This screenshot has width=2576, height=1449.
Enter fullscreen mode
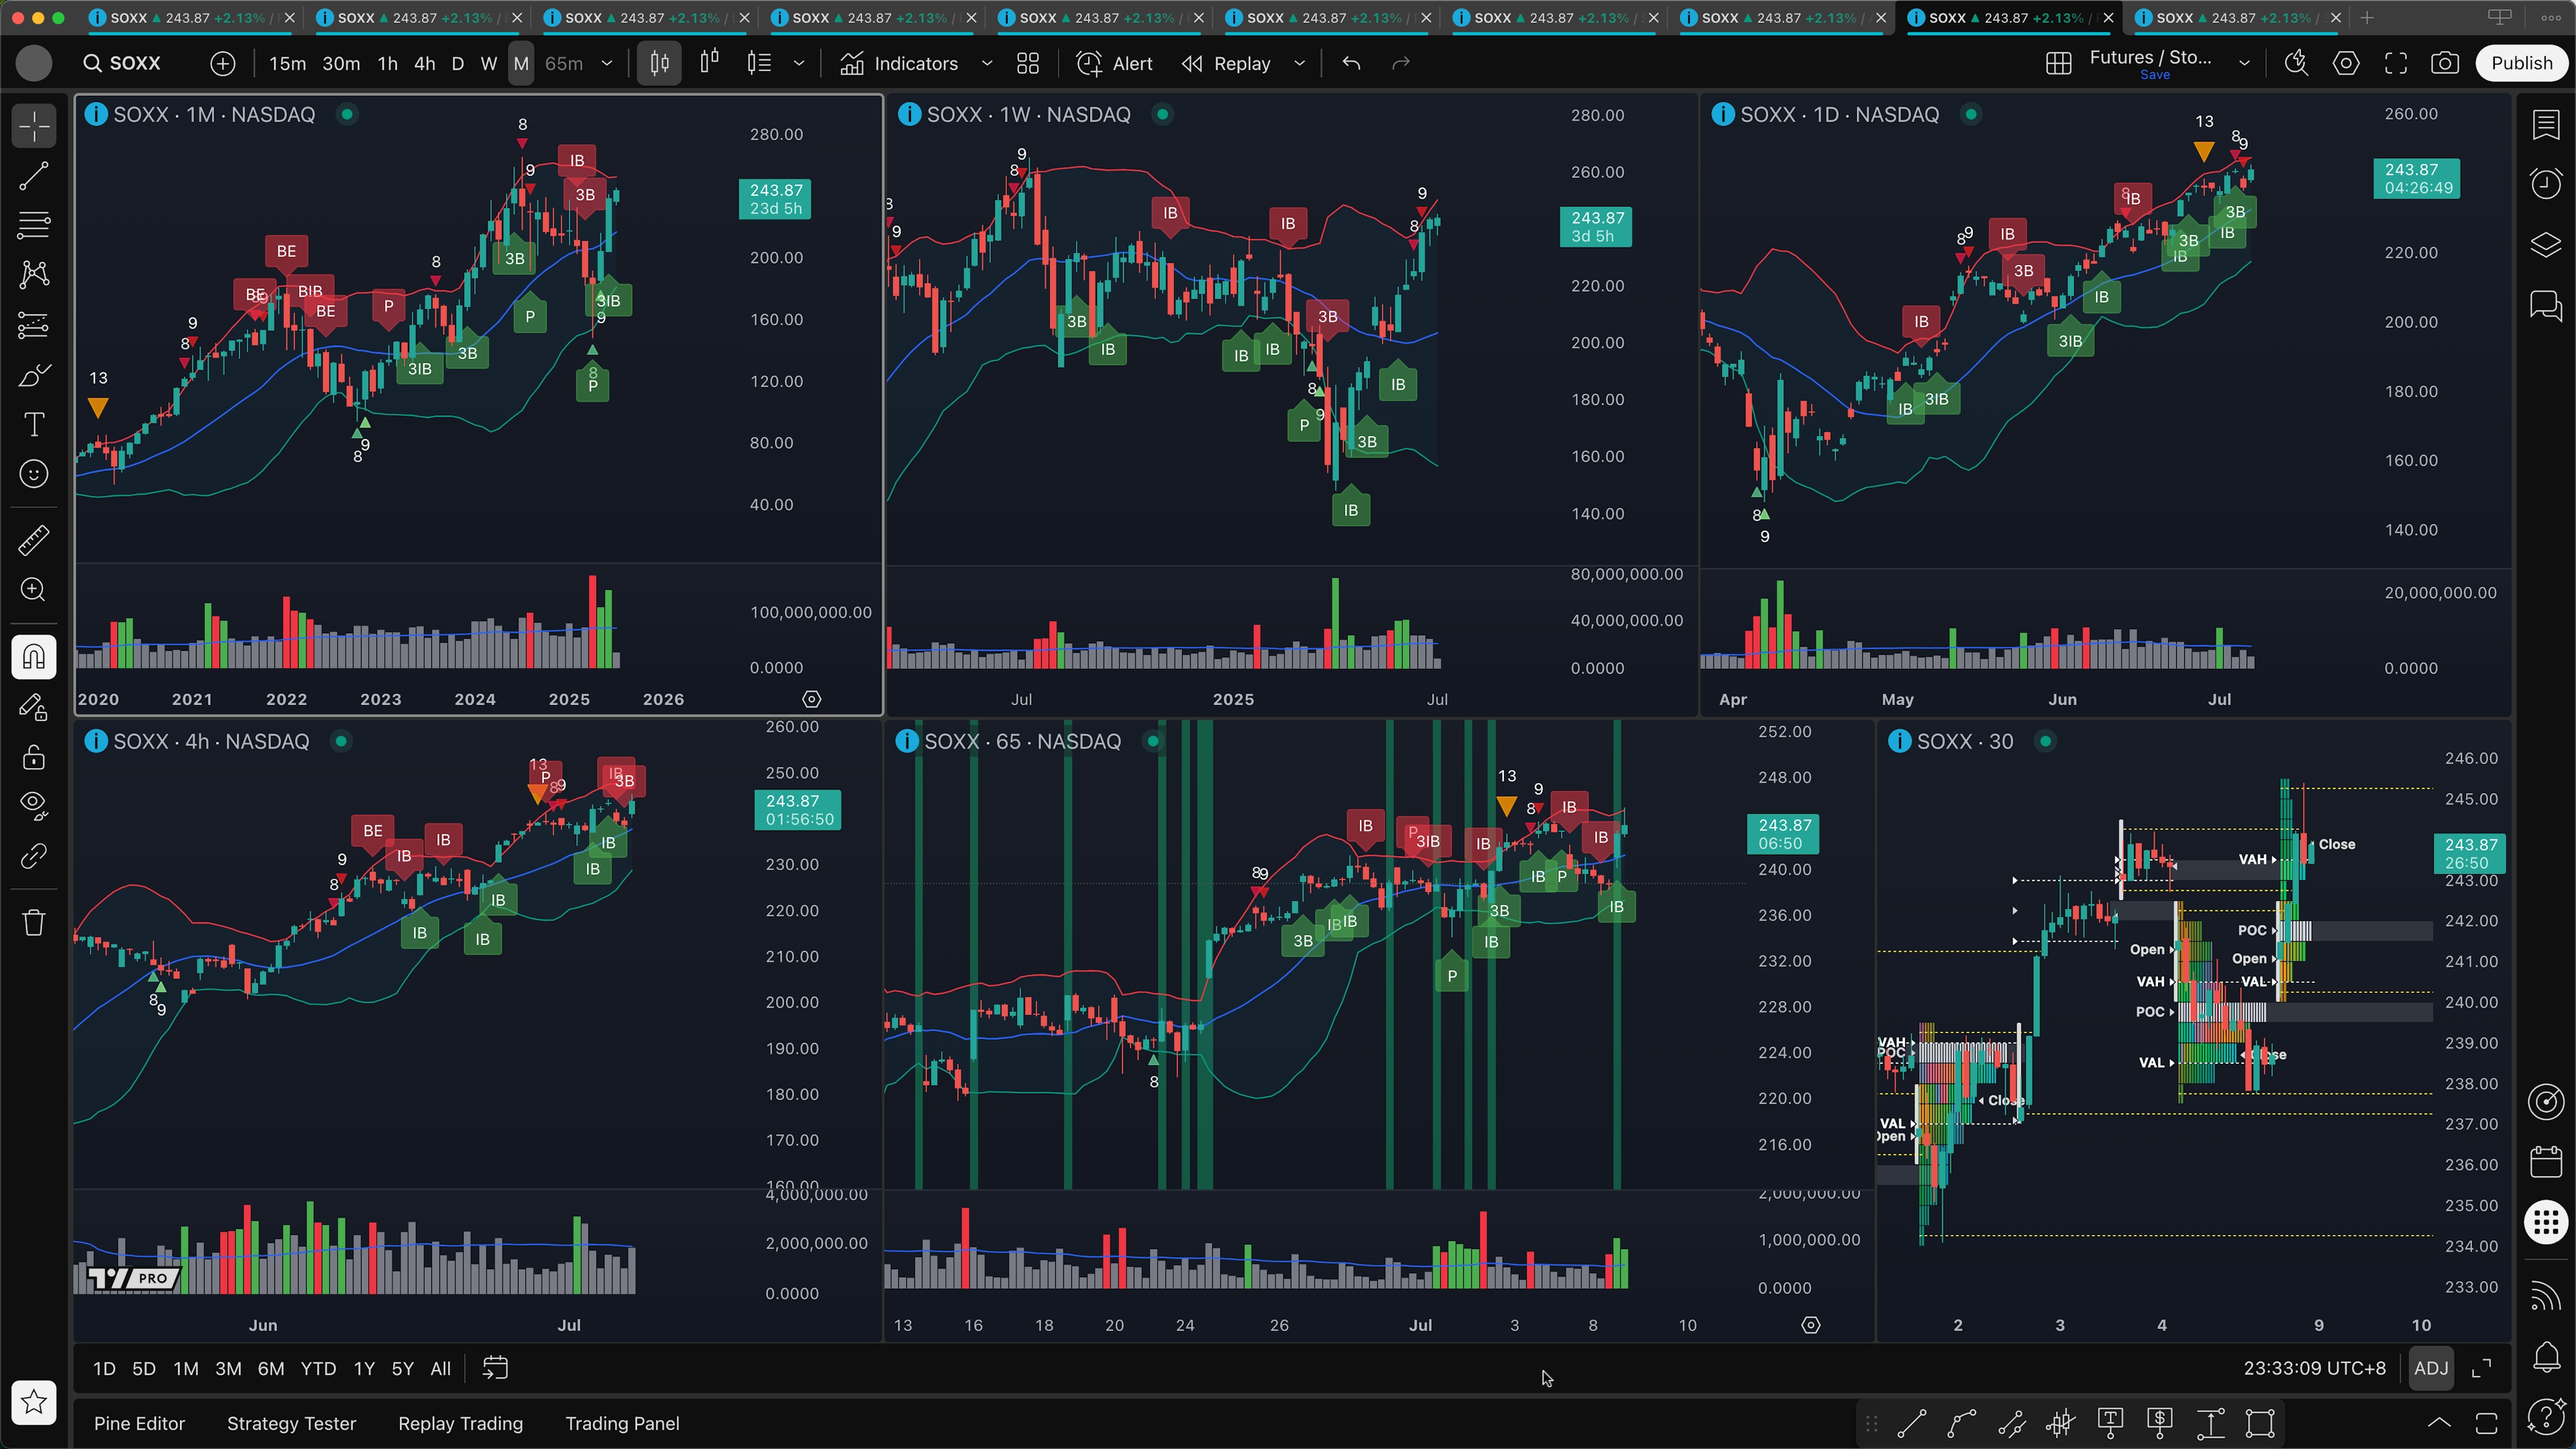2396,63
